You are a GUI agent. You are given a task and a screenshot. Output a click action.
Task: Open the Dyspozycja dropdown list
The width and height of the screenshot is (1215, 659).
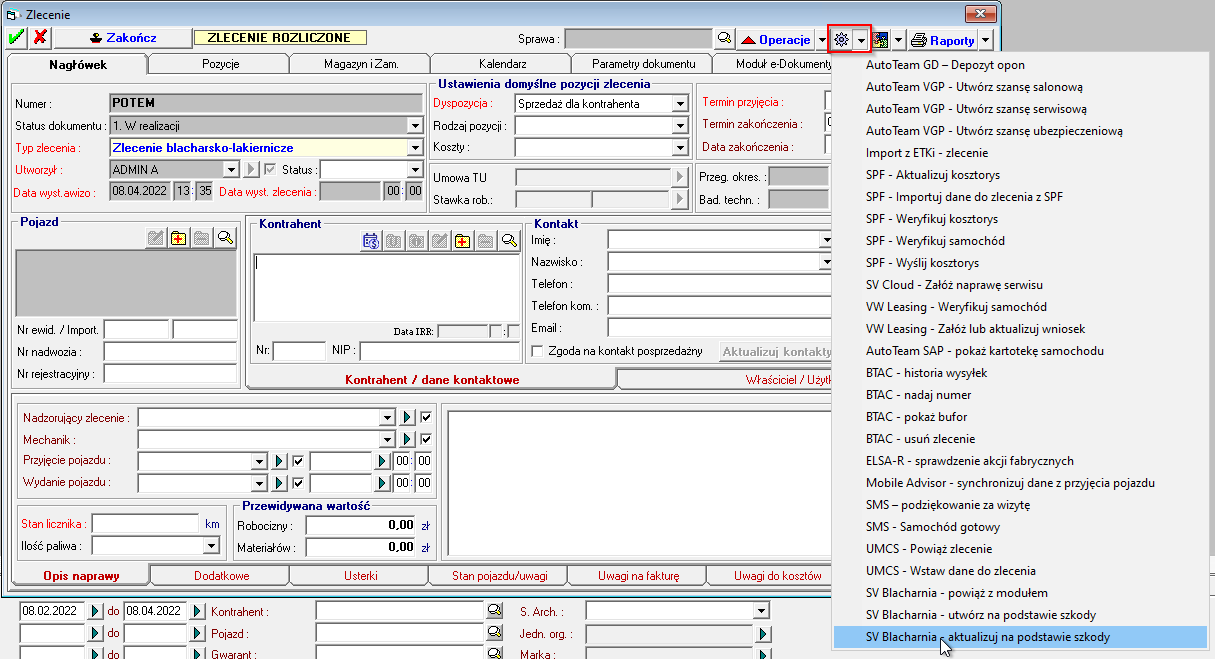(x=680, y=103)
